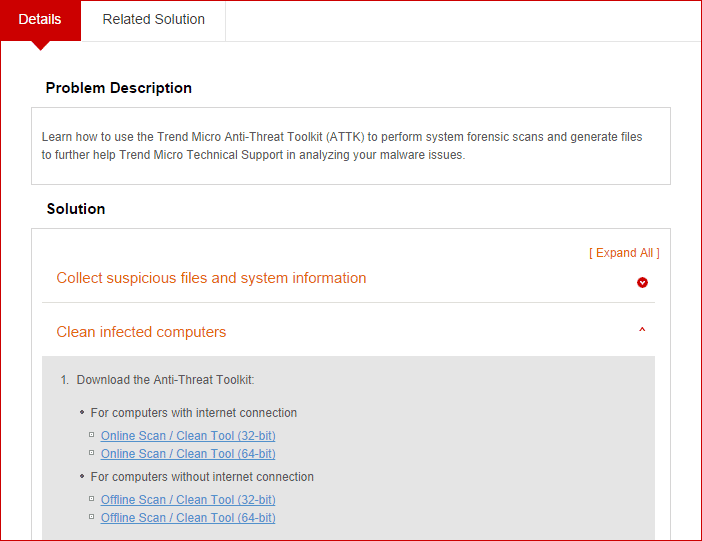Open the Details tab
Image resolution: width=702 pixels, height=541 pixels.
point(40,20)
